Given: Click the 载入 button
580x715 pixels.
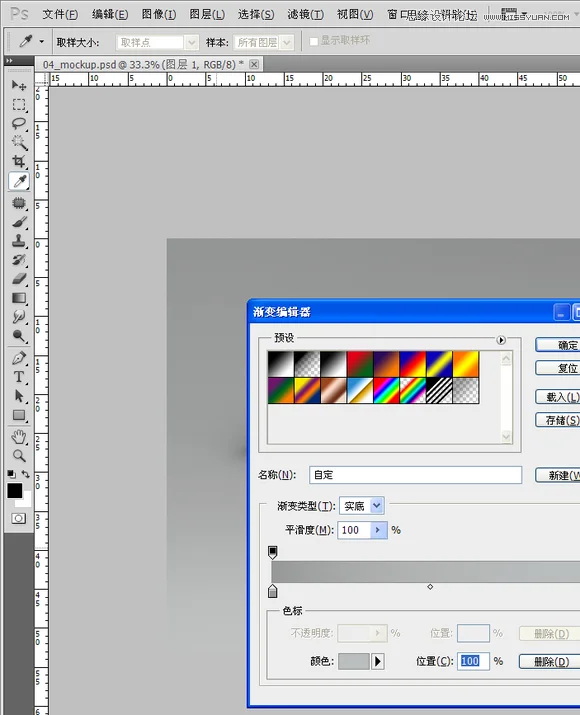Looking at the screenshot, I should 558,397.
